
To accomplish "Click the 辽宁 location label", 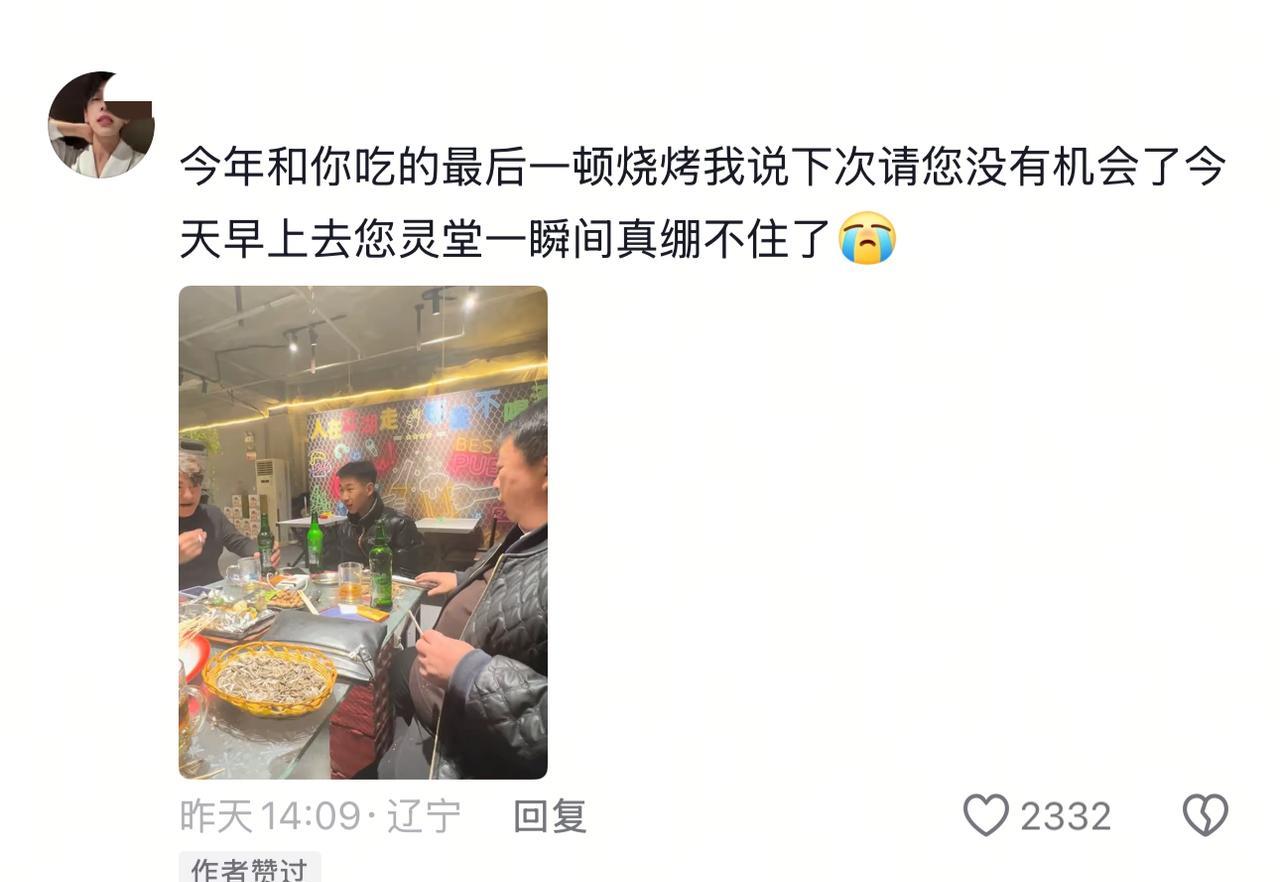I will tap(423, 816).
